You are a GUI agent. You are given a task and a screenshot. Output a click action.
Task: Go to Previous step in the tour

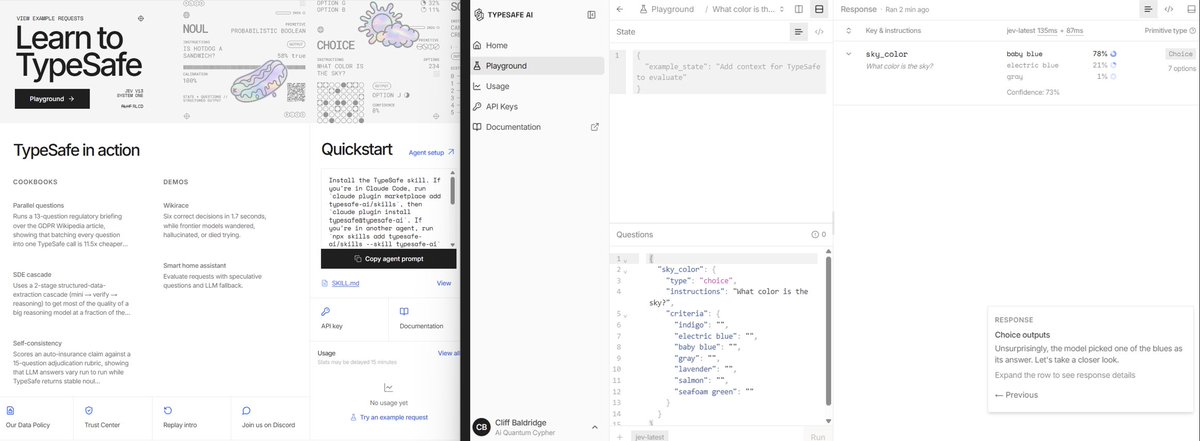(x=1016, y=395)
